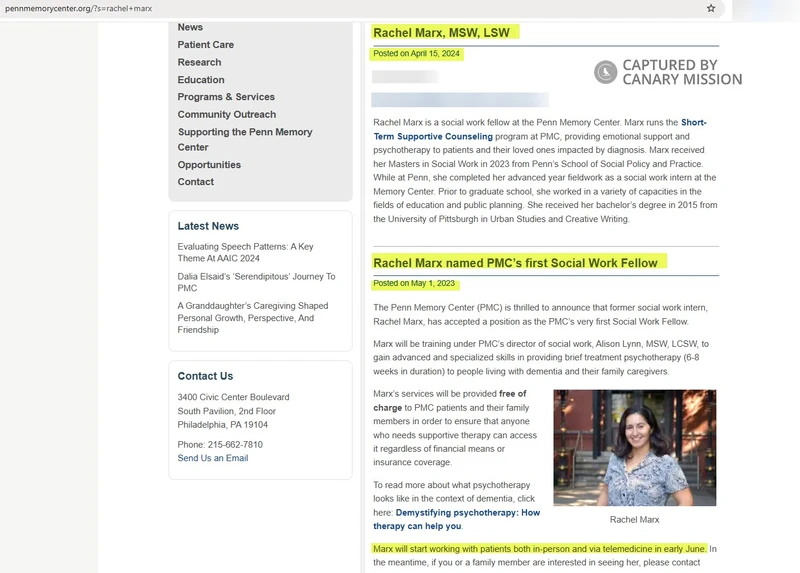The height and width of the screenshot is (573, 800).
Task: Go to the Opportunities page
Action: click(209, 165)
